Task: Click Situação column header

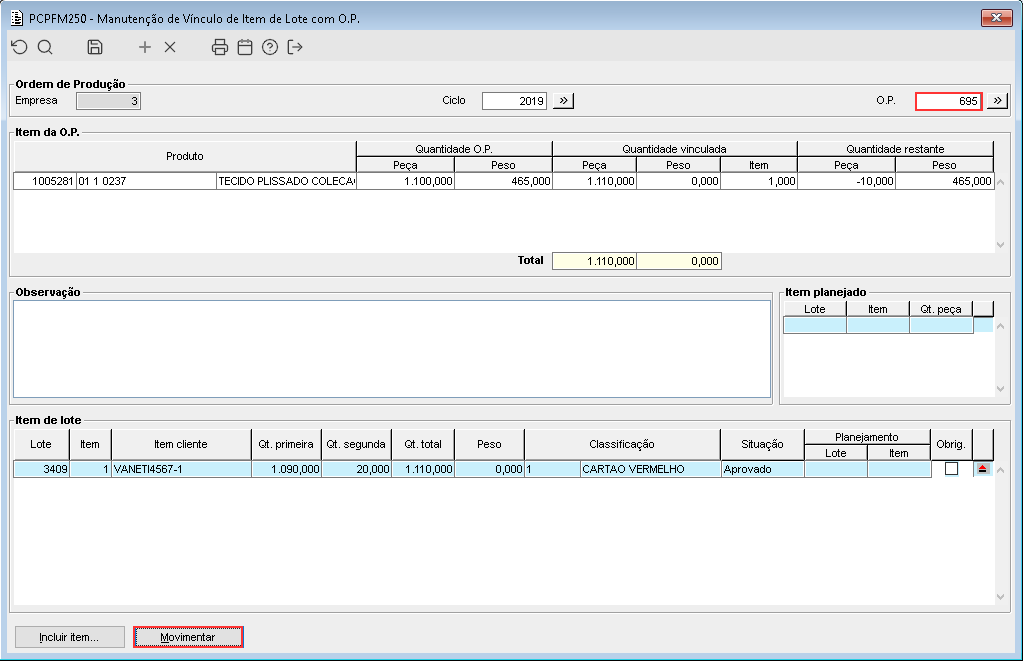Action: pyautogui.click(x=762, y=444)
